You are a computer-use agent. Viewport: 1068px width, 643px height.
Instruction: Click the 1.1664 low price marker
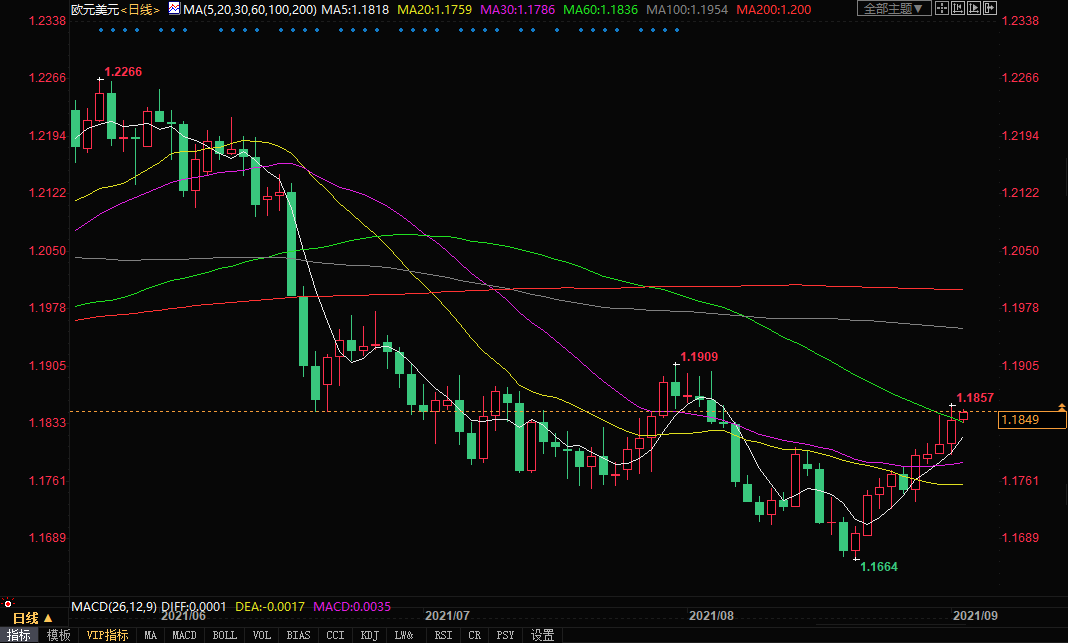[879, 567]
